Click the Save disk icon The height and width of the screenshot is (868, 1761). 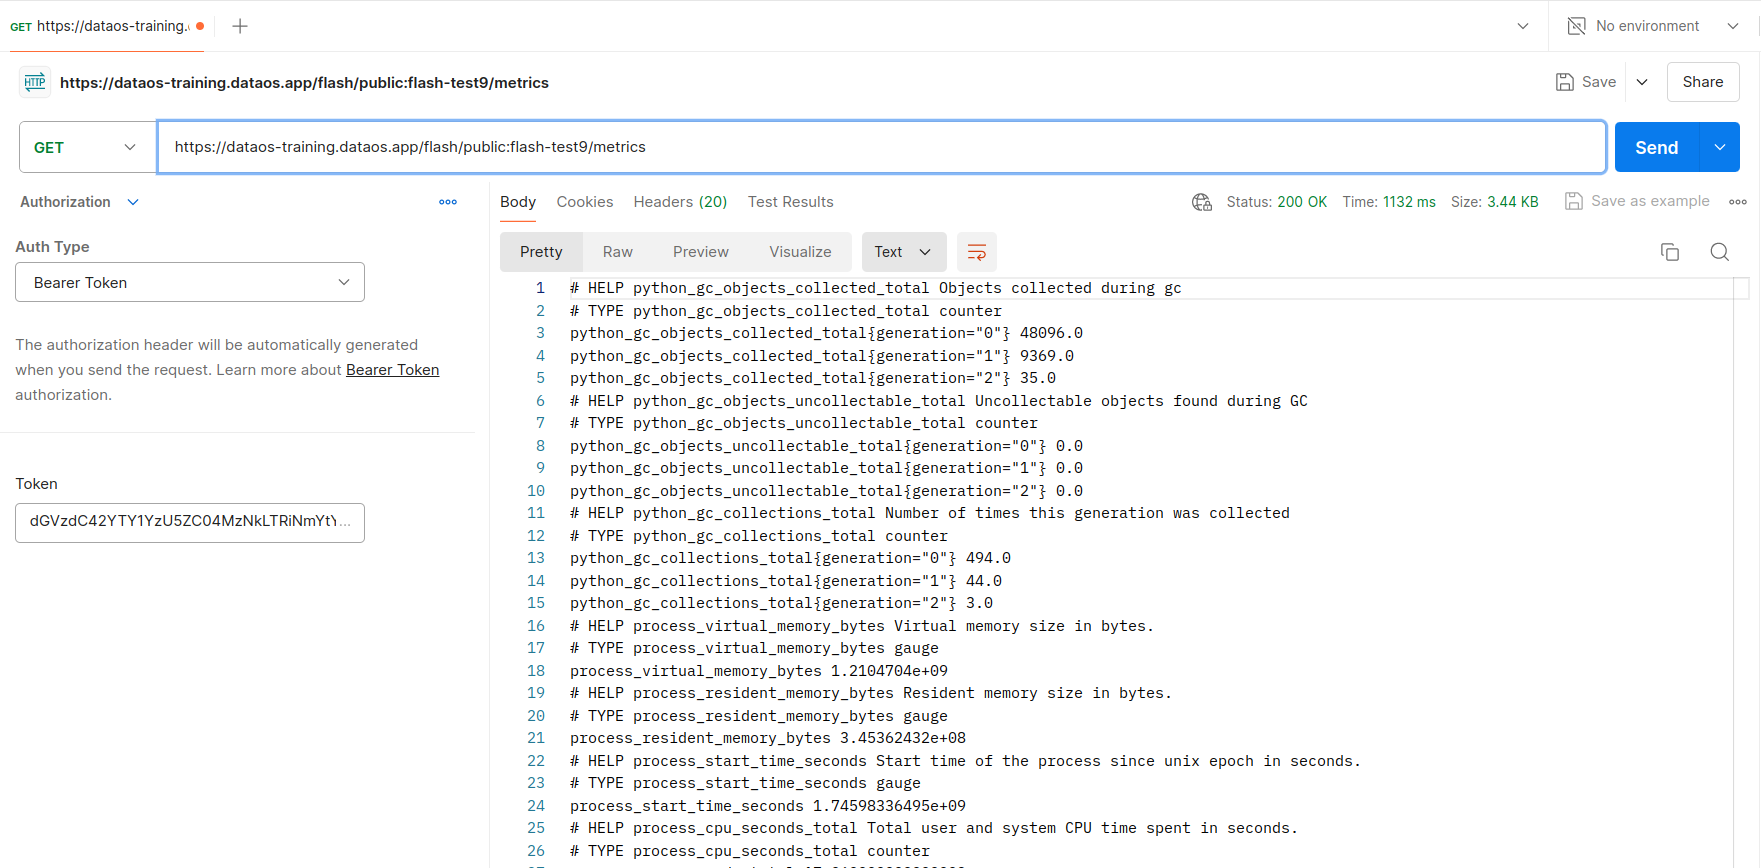(x=1565, y=82)
